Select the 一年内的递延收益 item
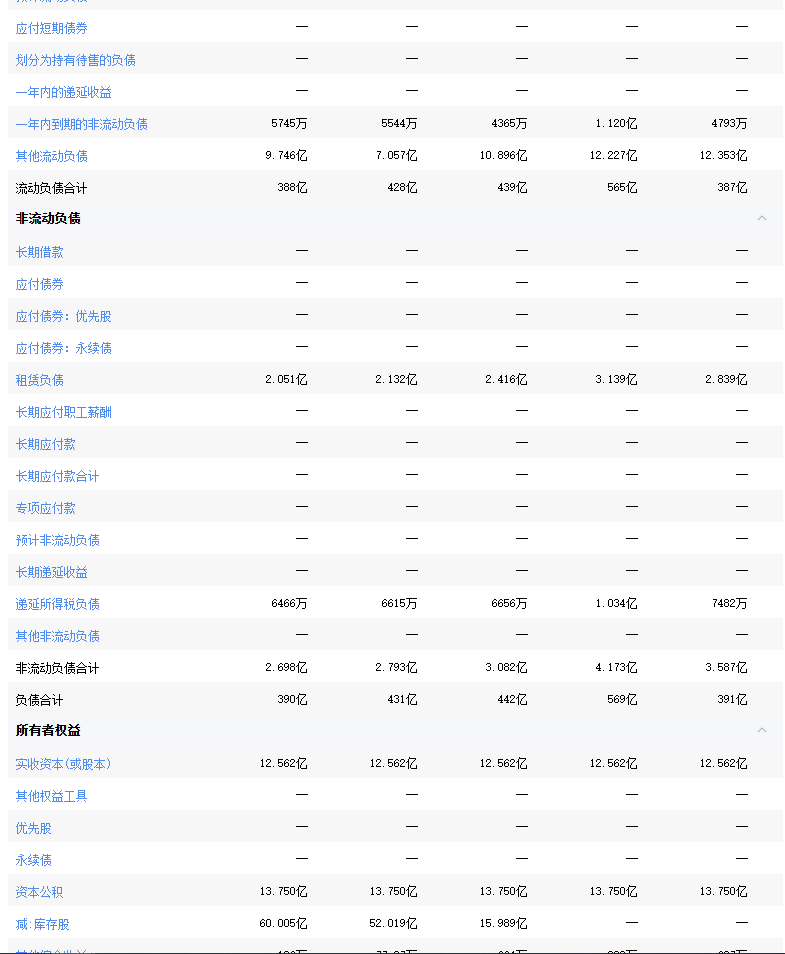Image resolution: width=785 pixels, height=954 pixels. [63, 92]
